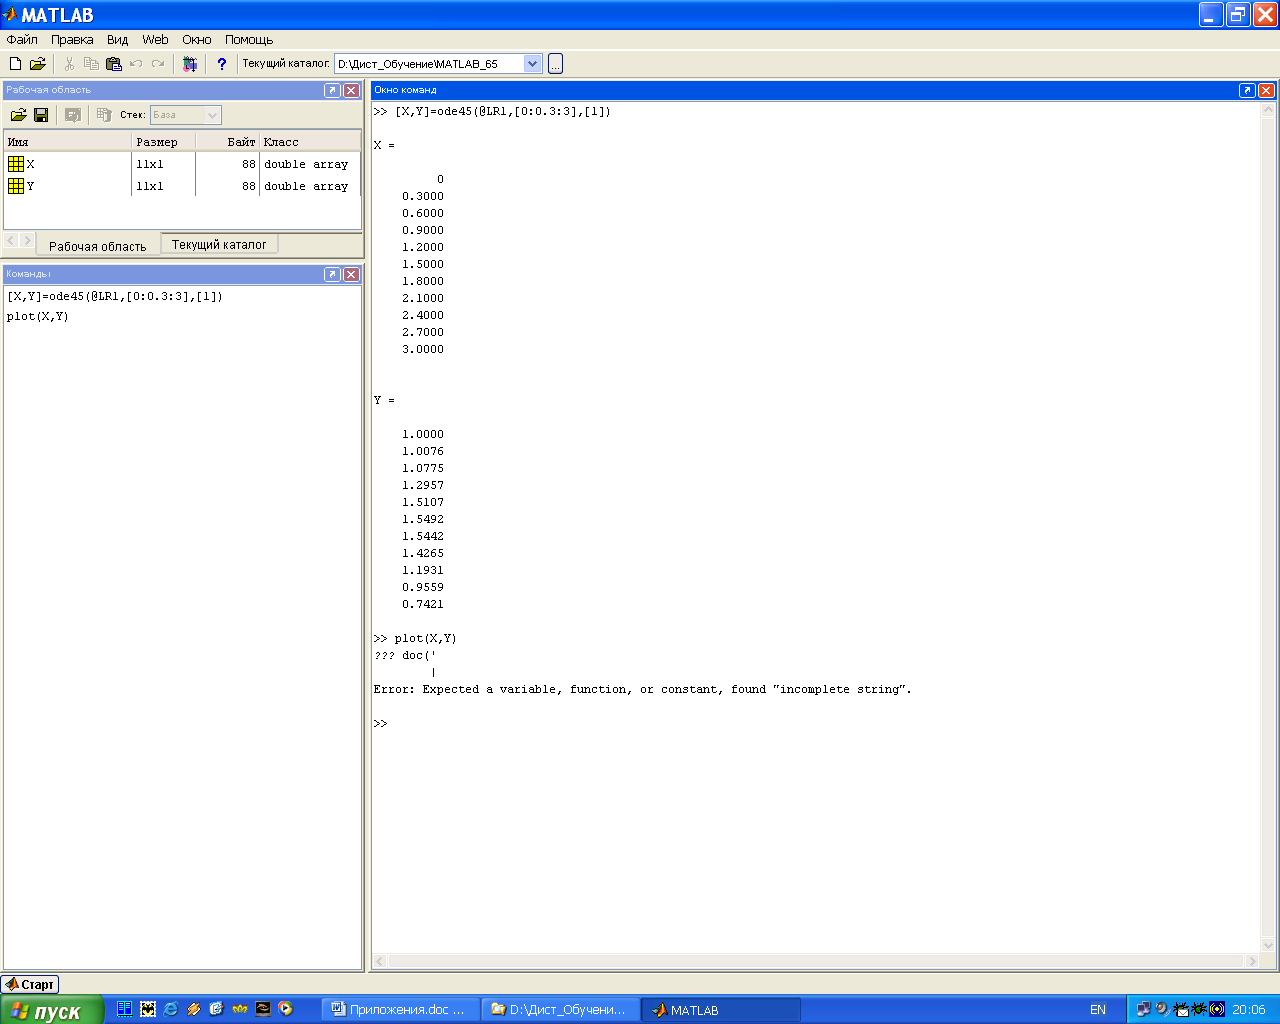This screenshot has height=1024, width=1280.
Task: Undock the Окно команд panel
Action: point(1247,90)
